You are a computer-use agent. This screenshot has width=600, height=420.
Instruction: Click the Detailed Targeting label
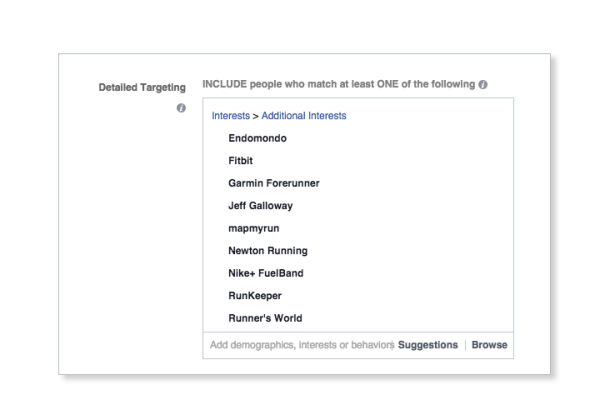click(142, 88)
